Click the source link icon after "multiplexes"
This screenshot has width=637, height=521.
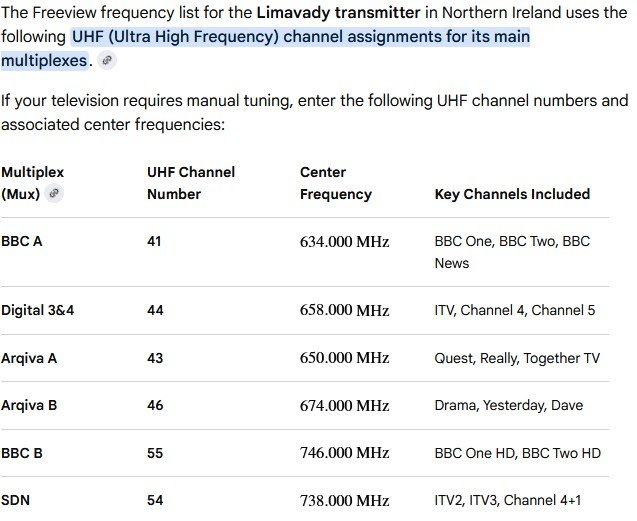107,61
